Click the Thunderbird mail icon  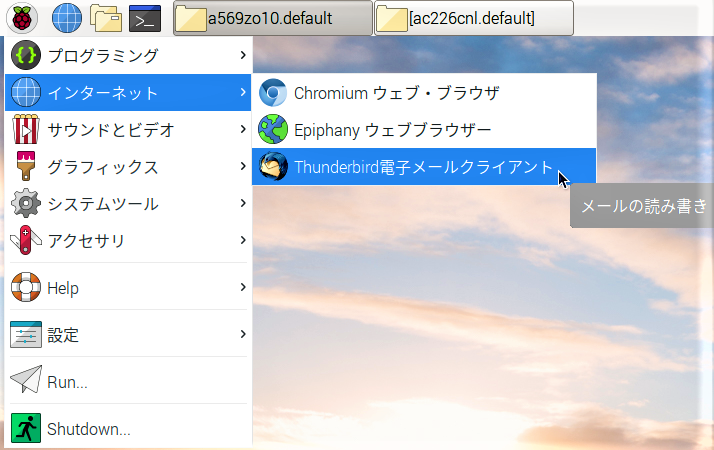[273, 166]
